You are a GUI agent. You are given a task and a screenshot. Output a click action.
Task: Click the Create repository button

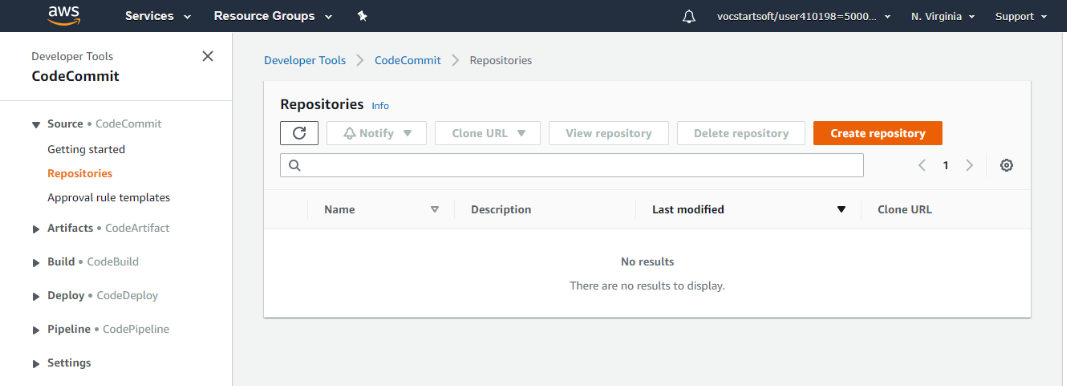click(878, 133)
